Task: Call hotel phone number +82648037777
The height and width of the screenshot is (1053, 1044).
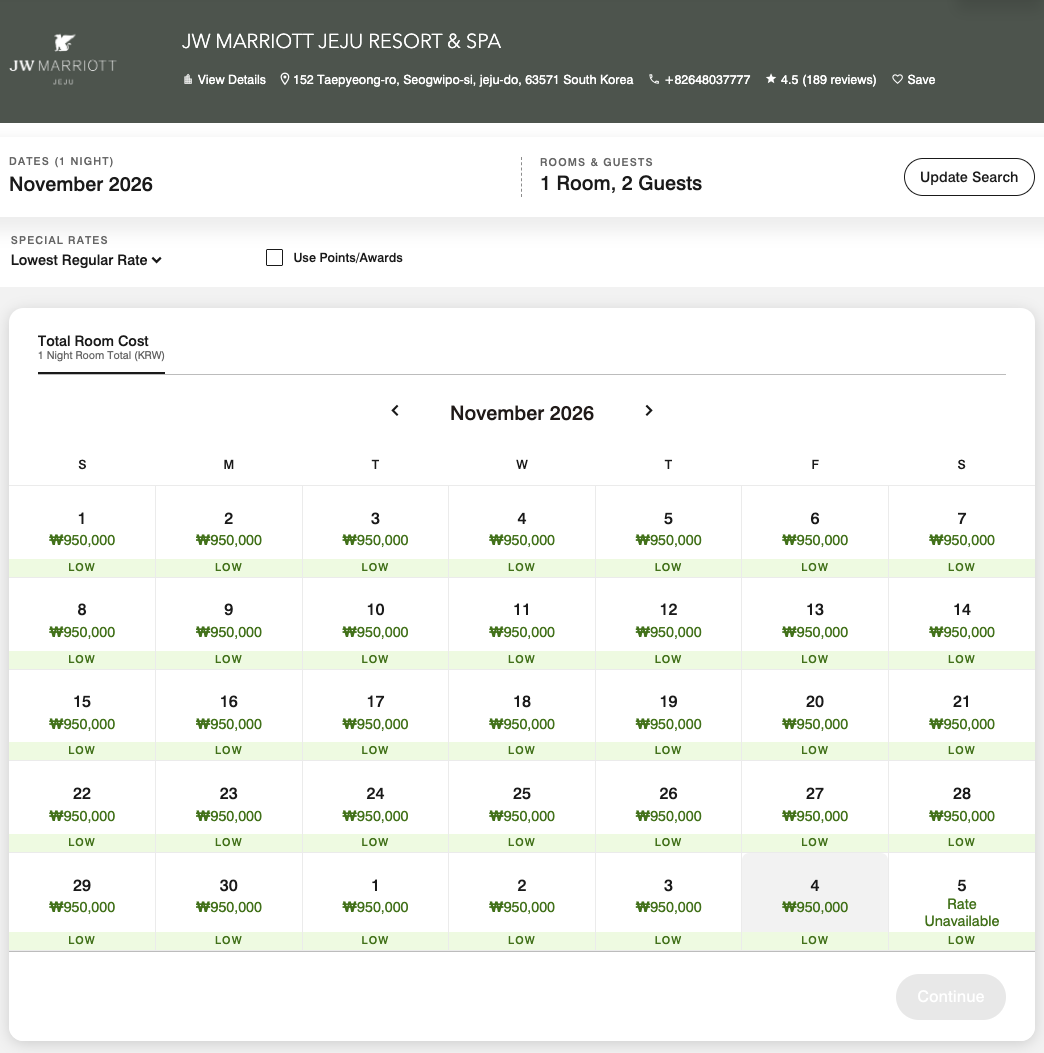Action: [x=700, y=79]
